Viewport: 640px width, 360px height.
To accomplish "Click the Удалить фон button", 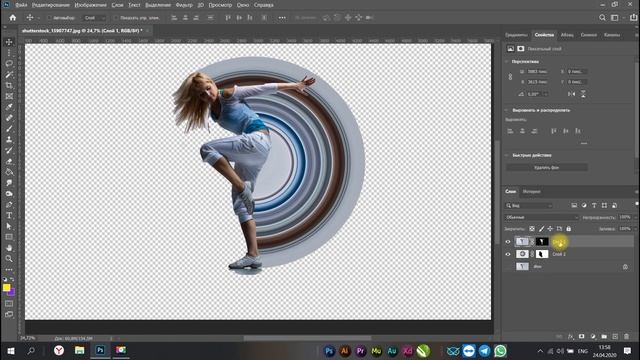I will (547, 167).
